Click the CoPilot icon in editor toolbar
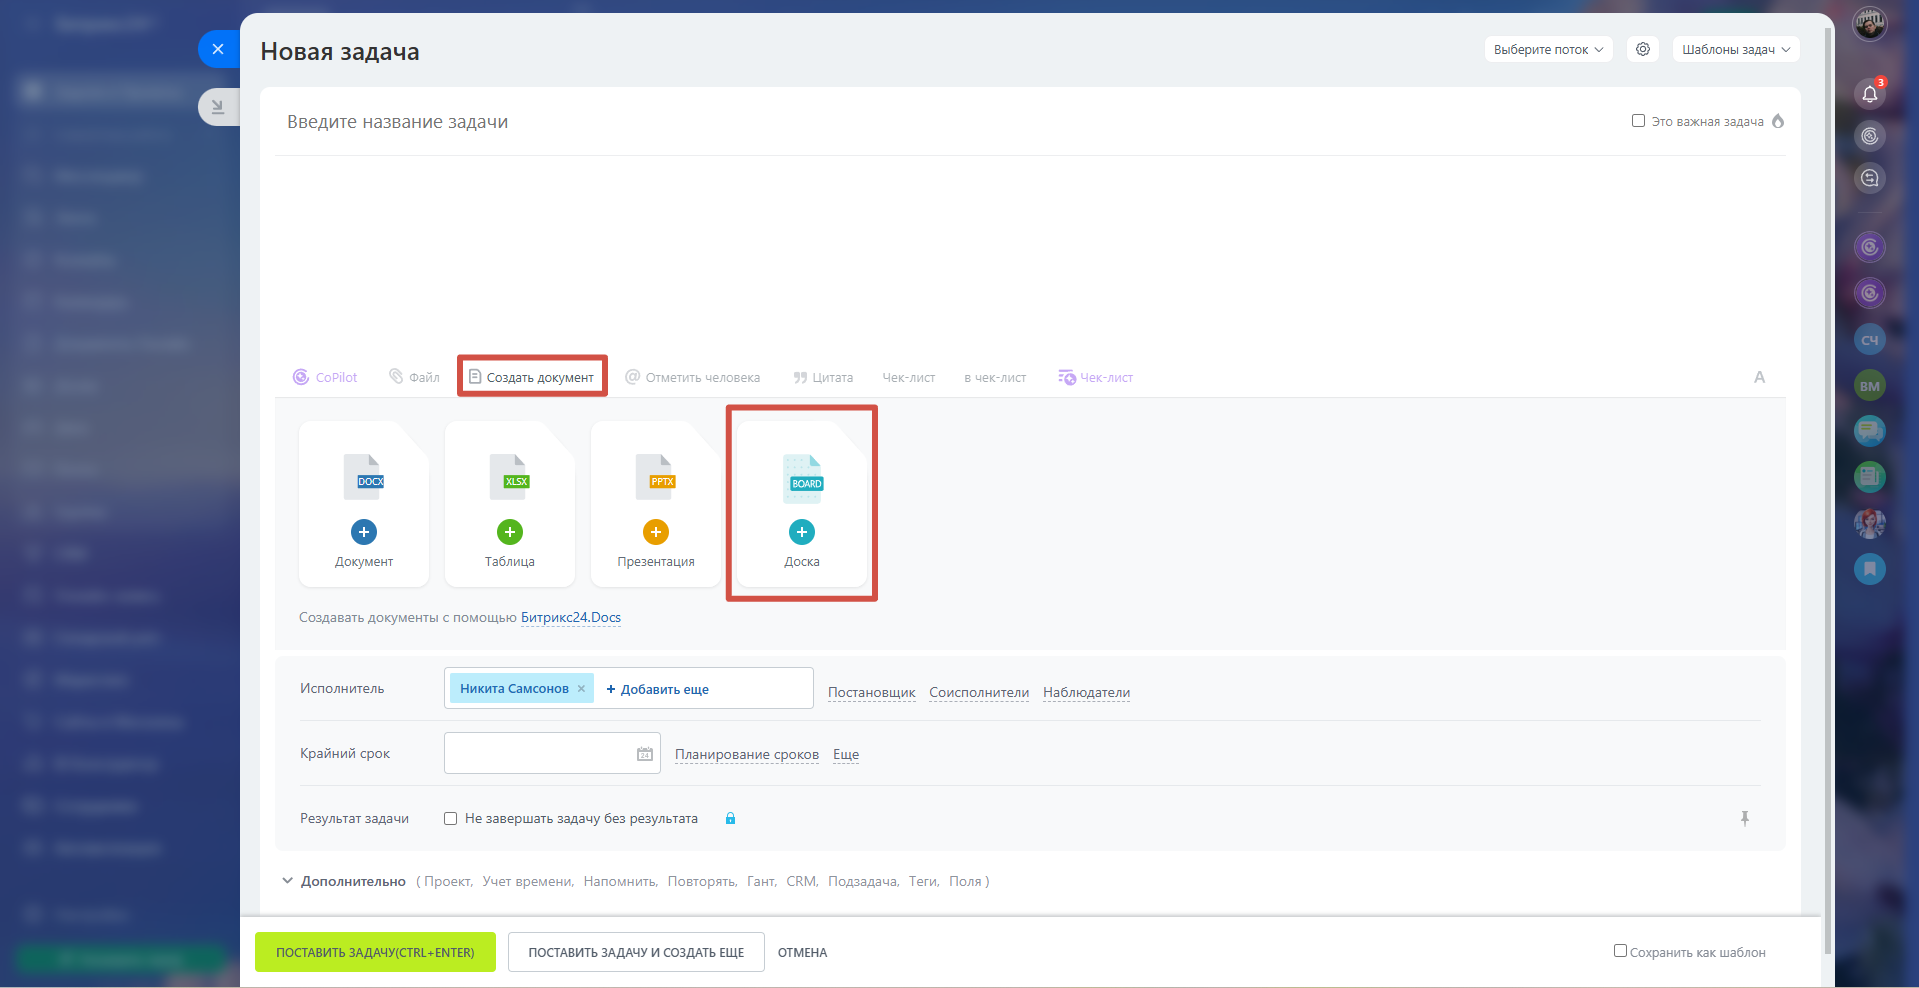This screenshot has height=988, width=1919. (x=301, y=377)
